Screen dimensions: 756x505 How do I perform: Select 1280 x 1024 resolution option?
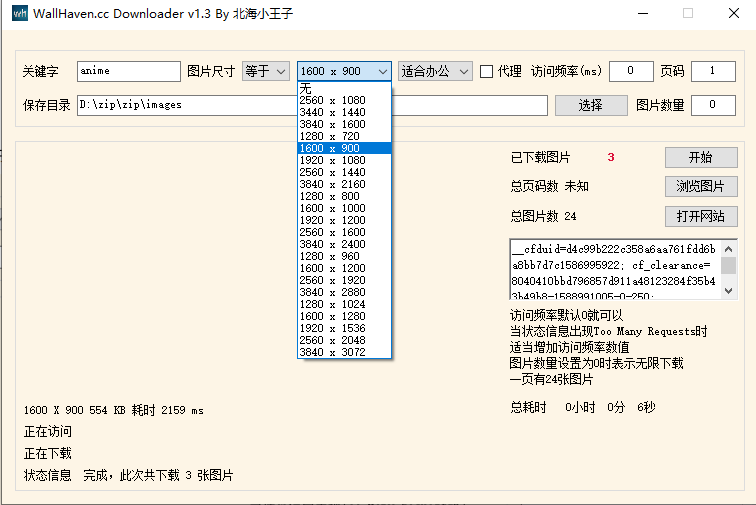[344, 304]
